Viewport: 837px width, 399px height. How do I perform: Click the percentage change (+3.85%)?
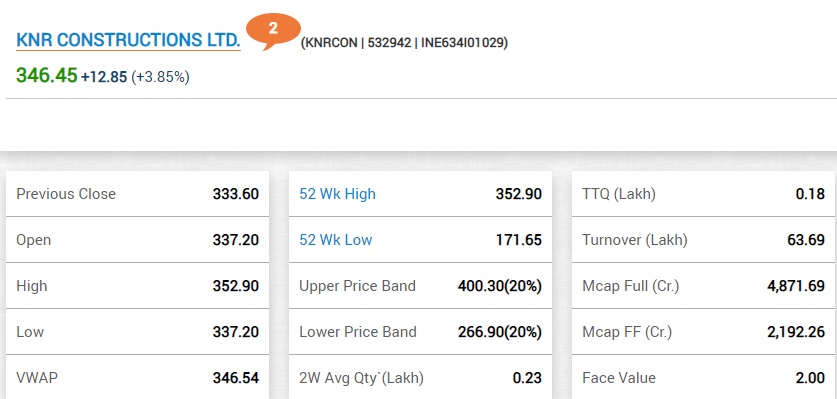coord(160,77)
